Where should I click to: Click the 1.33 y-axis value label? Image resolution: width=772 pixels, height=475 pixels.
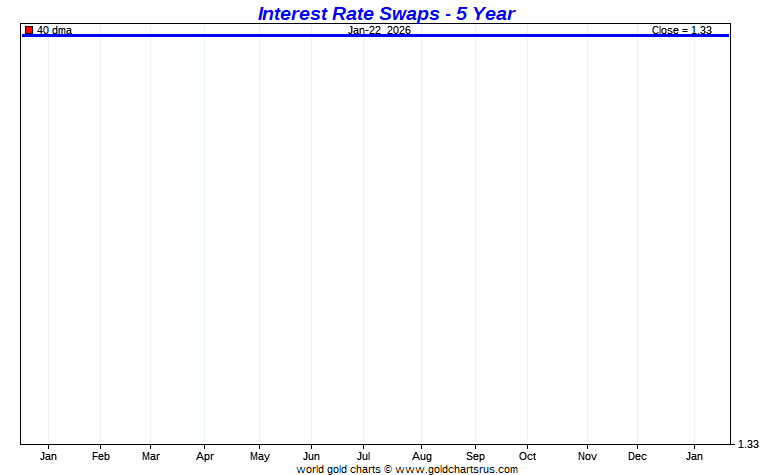pyautogui.click(x=748, y=444)
